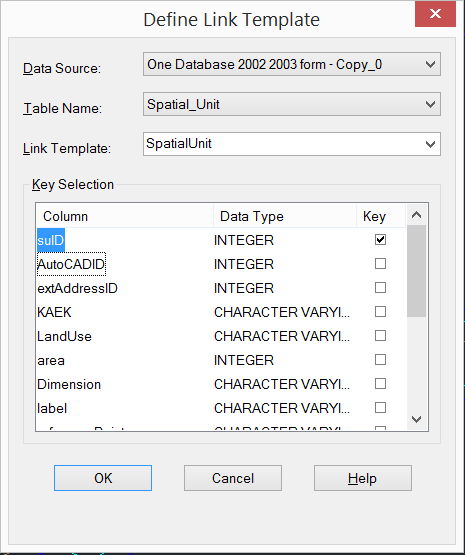This screenshot has width=465, height=555.
Task: Click CHARACTER VARYI... type of KAEK
Action: [x=282, y=313]
